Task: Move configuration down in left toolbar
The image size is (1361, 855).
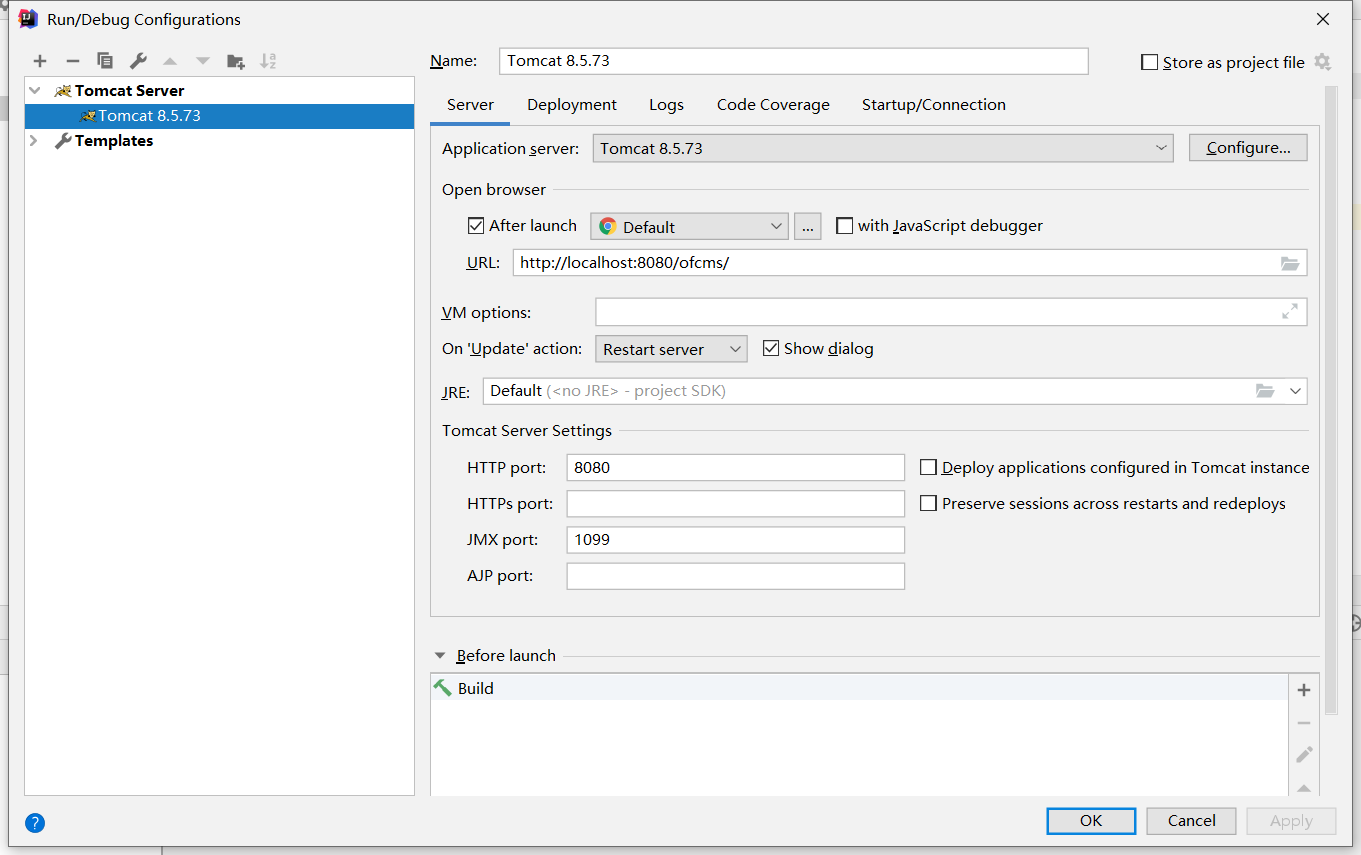Action: pos(203,61)
